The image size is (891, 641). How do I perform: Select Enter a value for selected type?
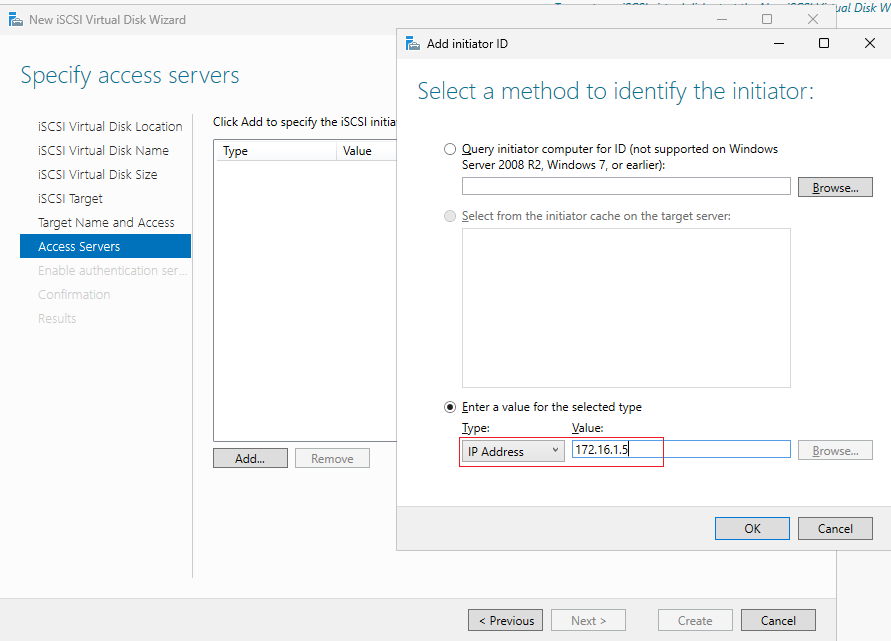[x=450, y=407]
